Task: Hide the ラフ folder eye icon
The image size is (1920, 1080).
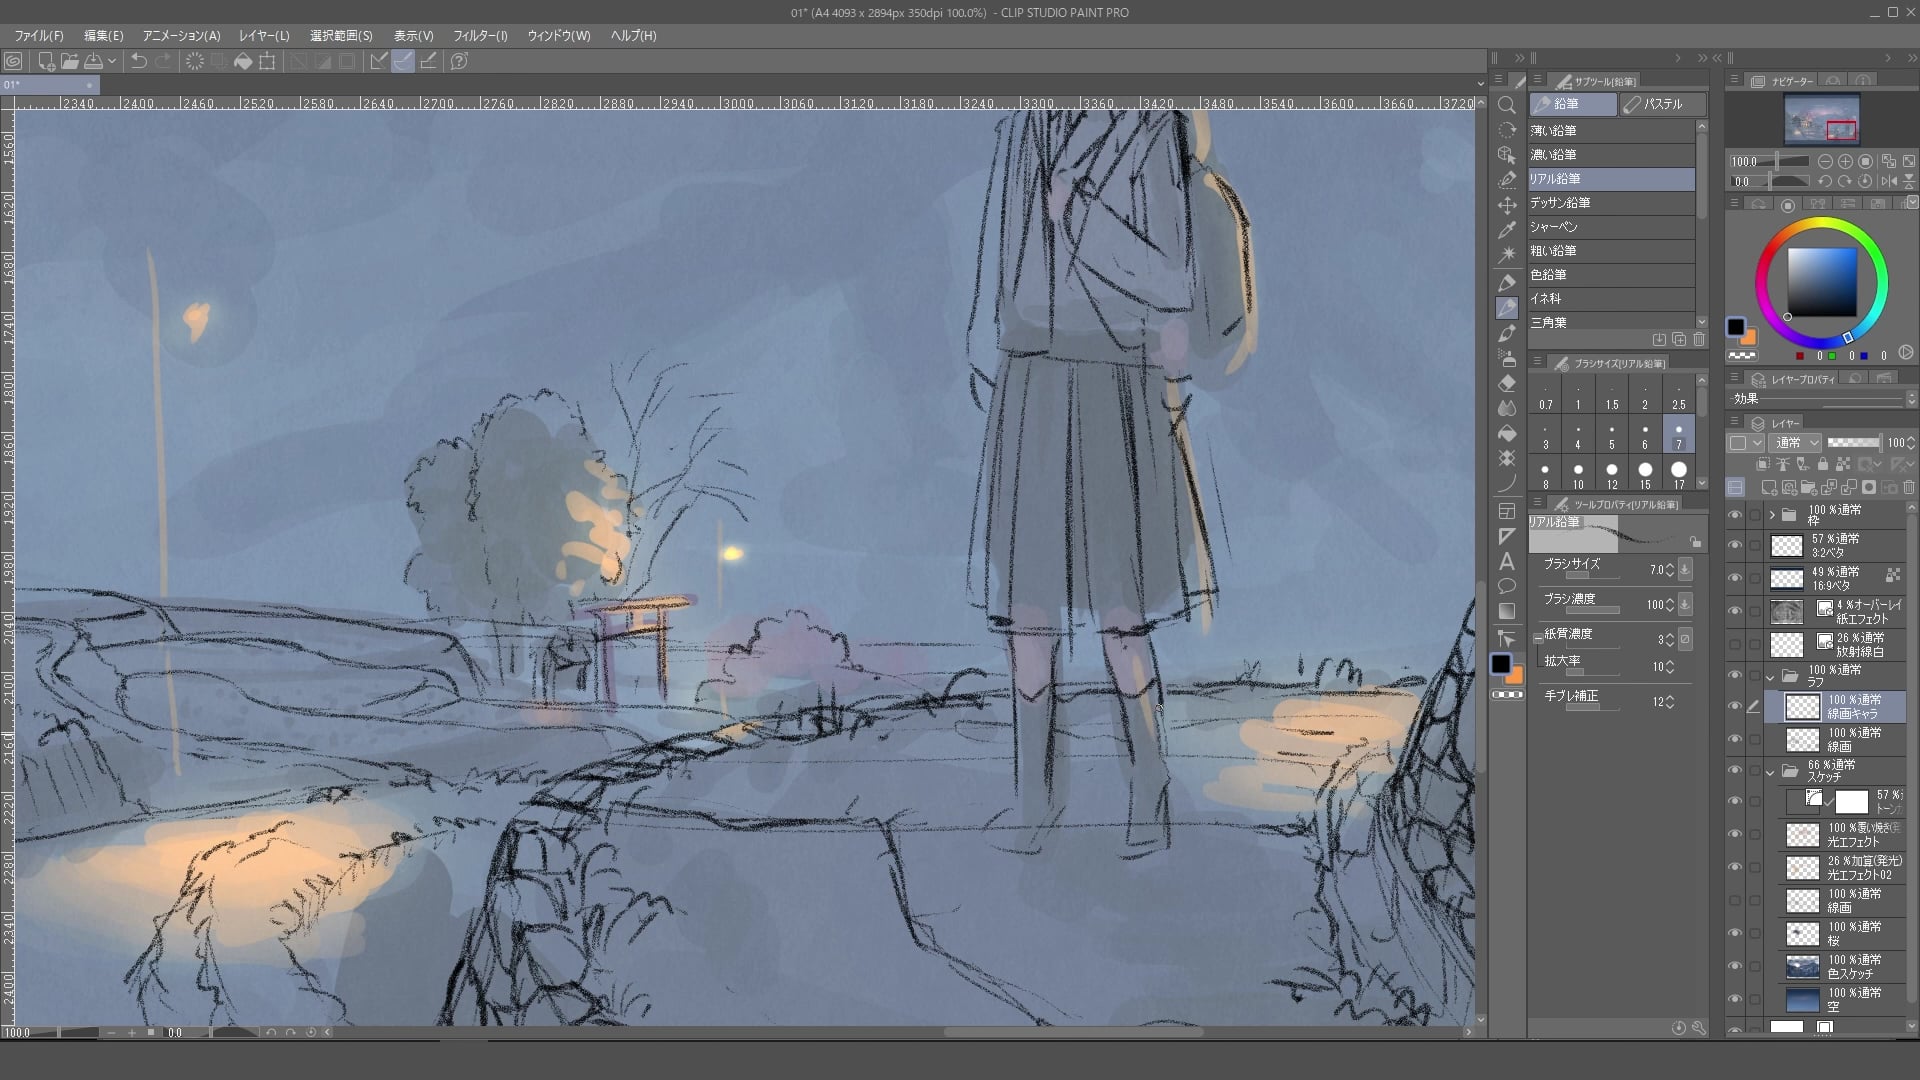Action: 1735,676
